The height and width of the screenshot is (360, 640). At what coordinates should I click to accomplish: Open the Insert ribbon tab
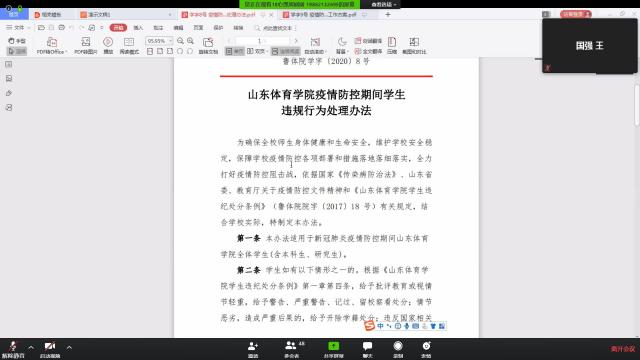coord(138,28)
